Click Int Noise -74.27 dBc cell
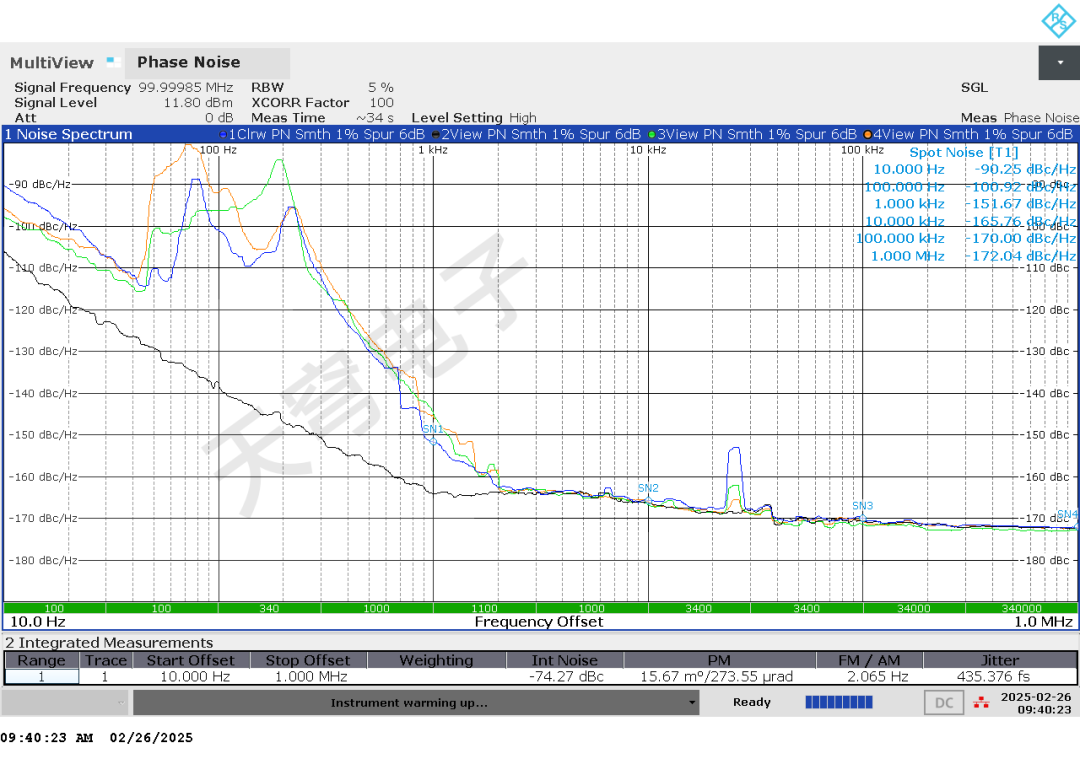This screenshot has height=759, width=1080. tap(566, 676)
